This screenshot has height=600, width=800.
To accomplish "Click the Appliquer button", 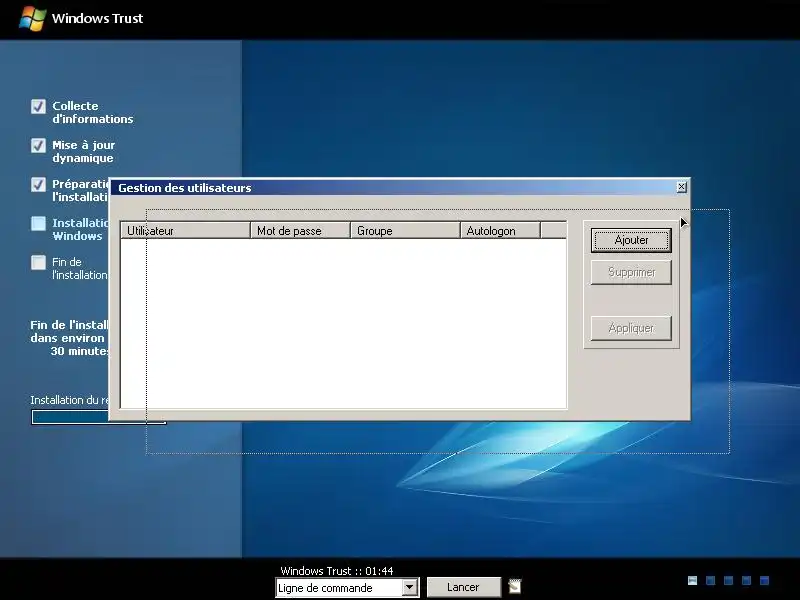I will tap(631, 328).
